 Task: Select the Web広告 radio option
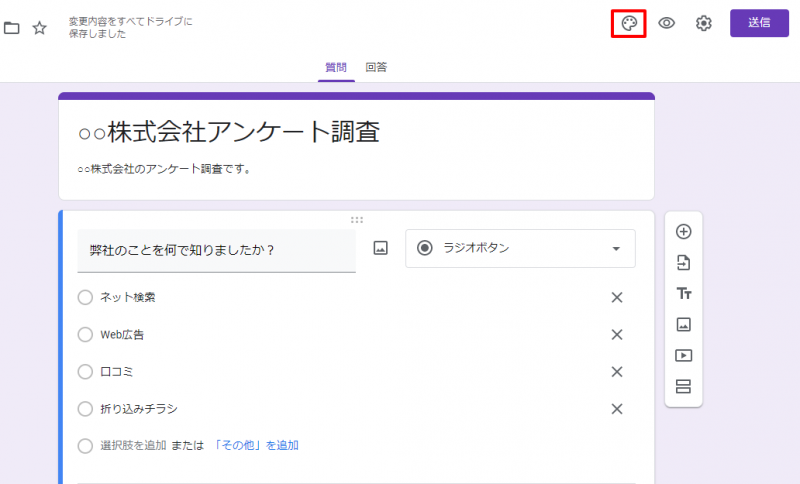pyautogui.click(x=85, y=334)
